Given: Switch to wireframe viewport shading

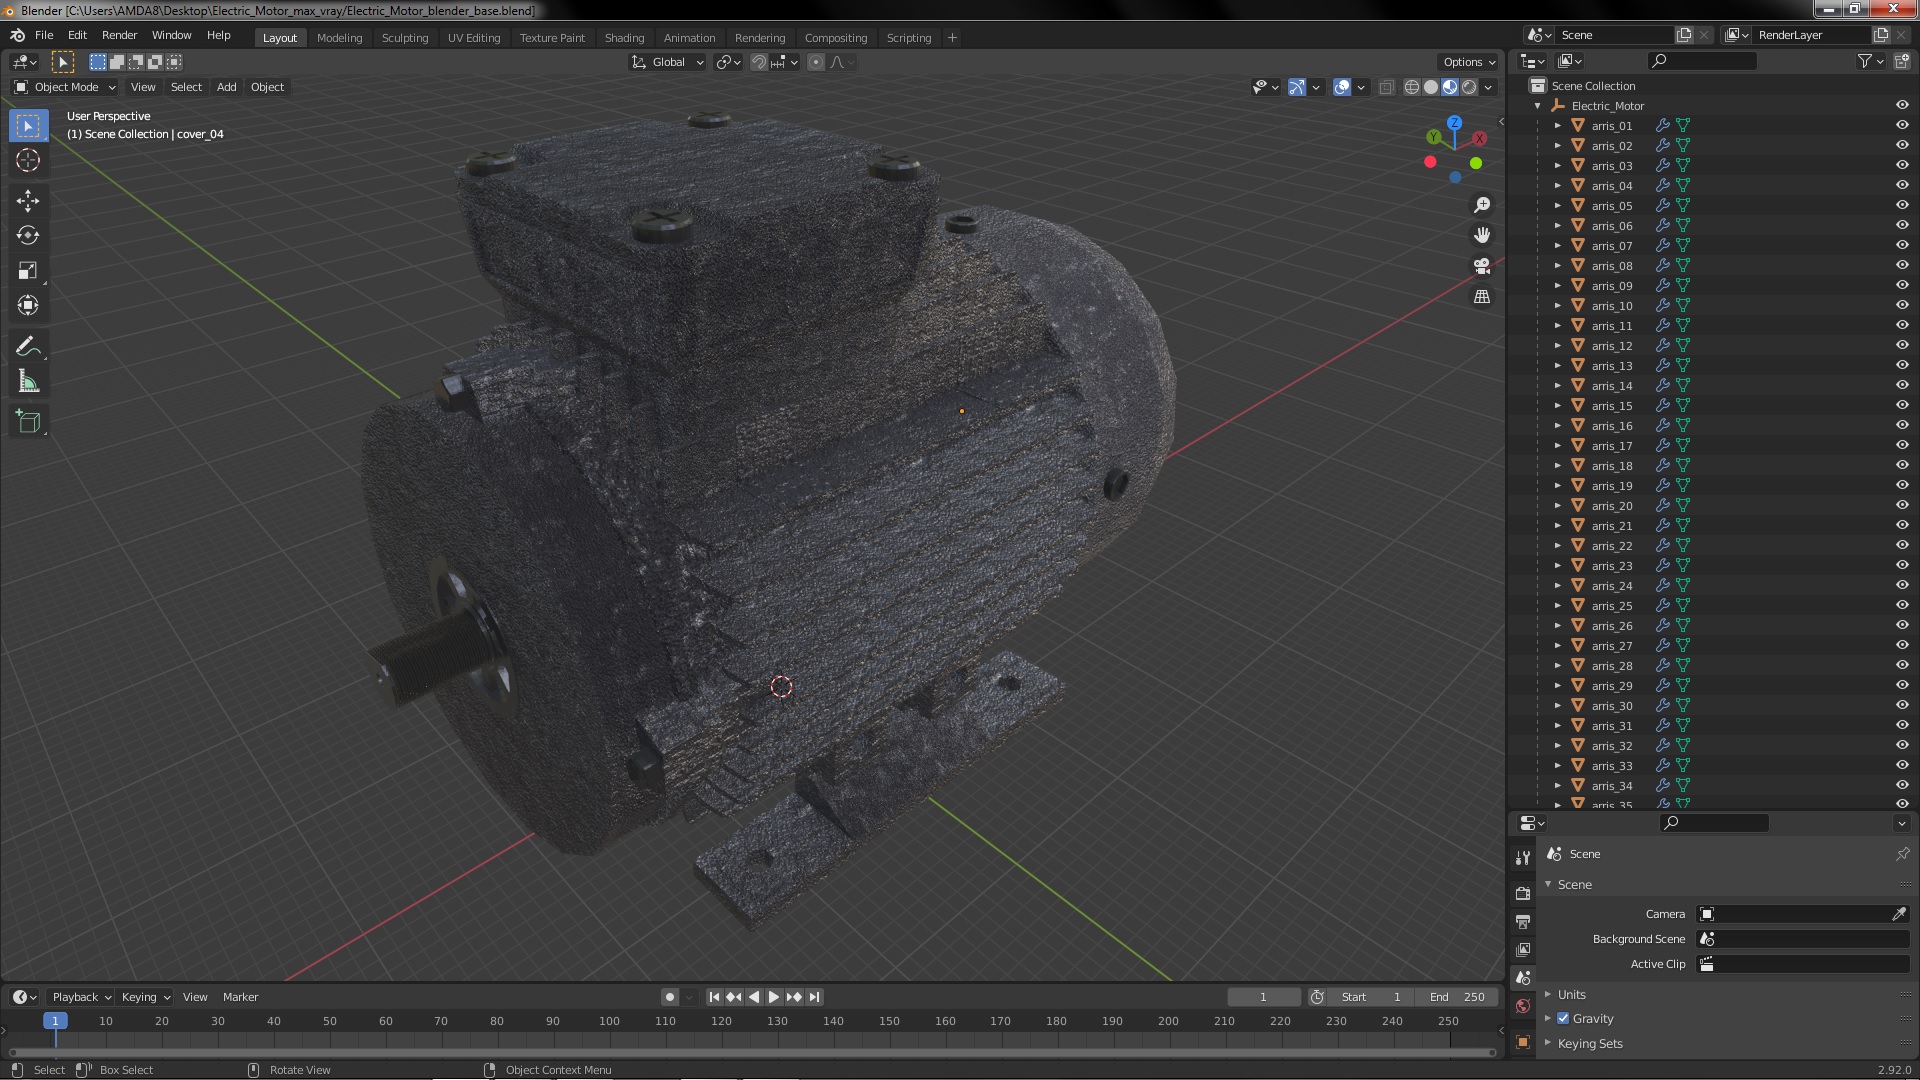Looking at the screenshot, I should [x=1412, y=87].
